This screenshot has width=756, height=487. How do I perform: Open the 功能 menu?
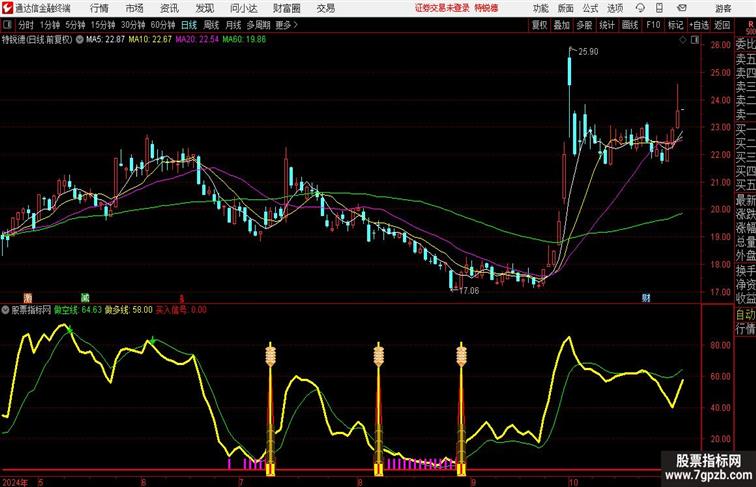(x=540, y=8)
